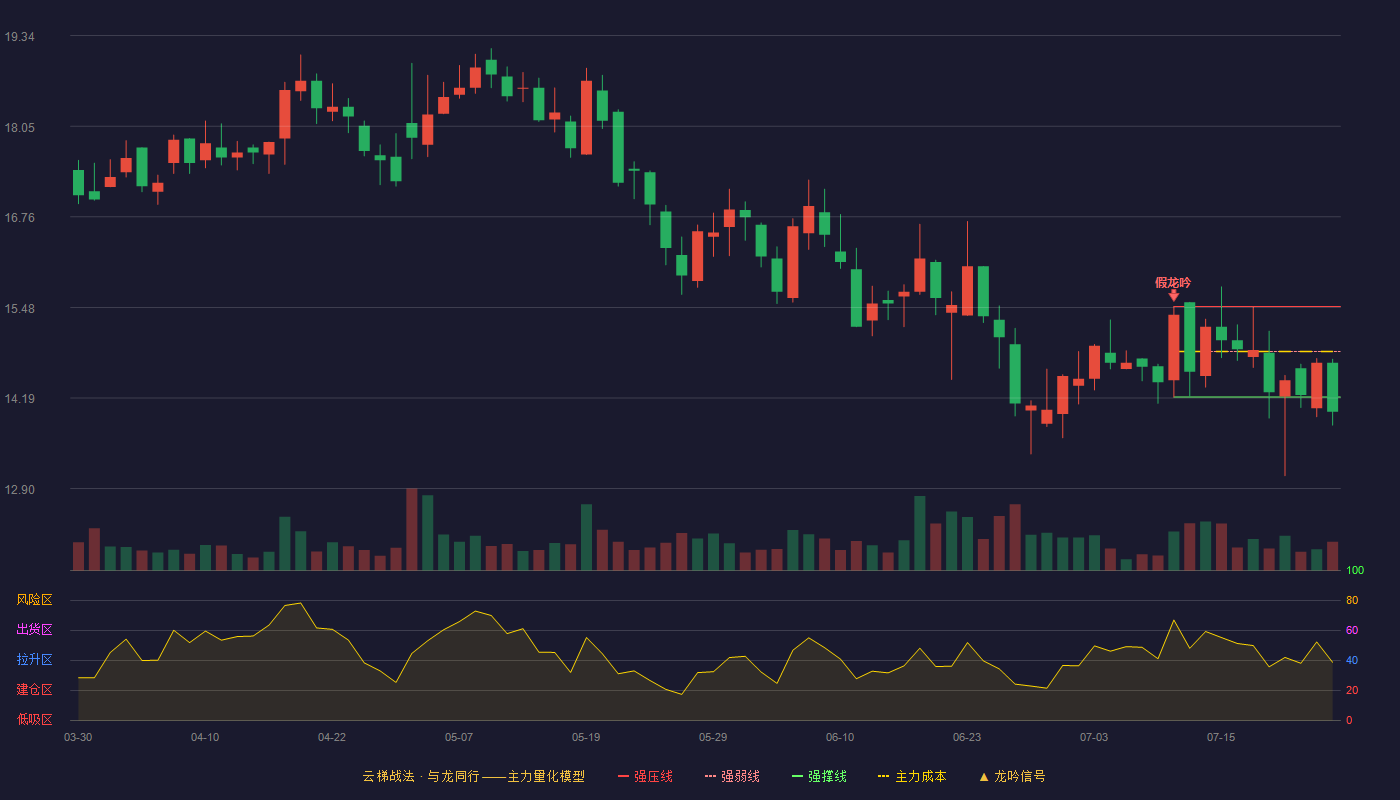
Task: Toggle the 强压线 legend series
Action: point(645,776)
